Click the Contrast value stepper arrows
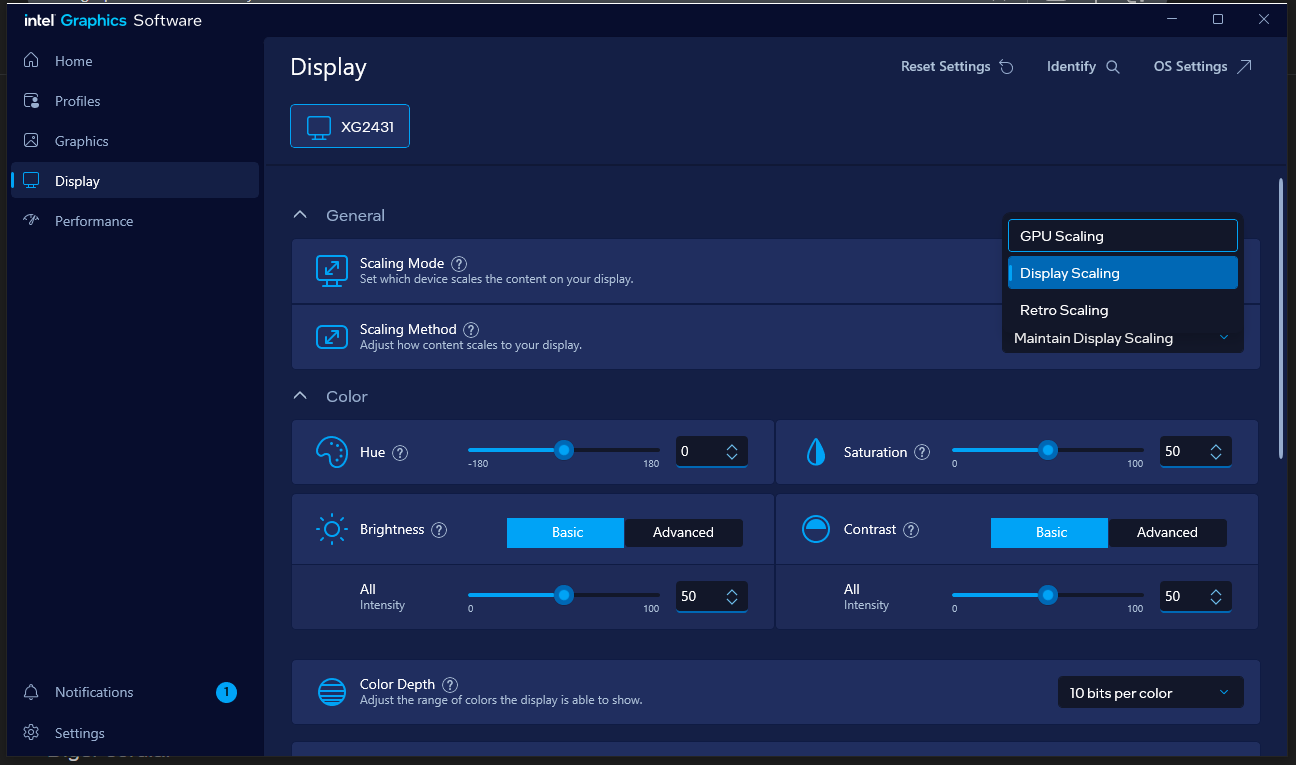The width and height of the screenshot is (1296, 765). point(1216,597)
